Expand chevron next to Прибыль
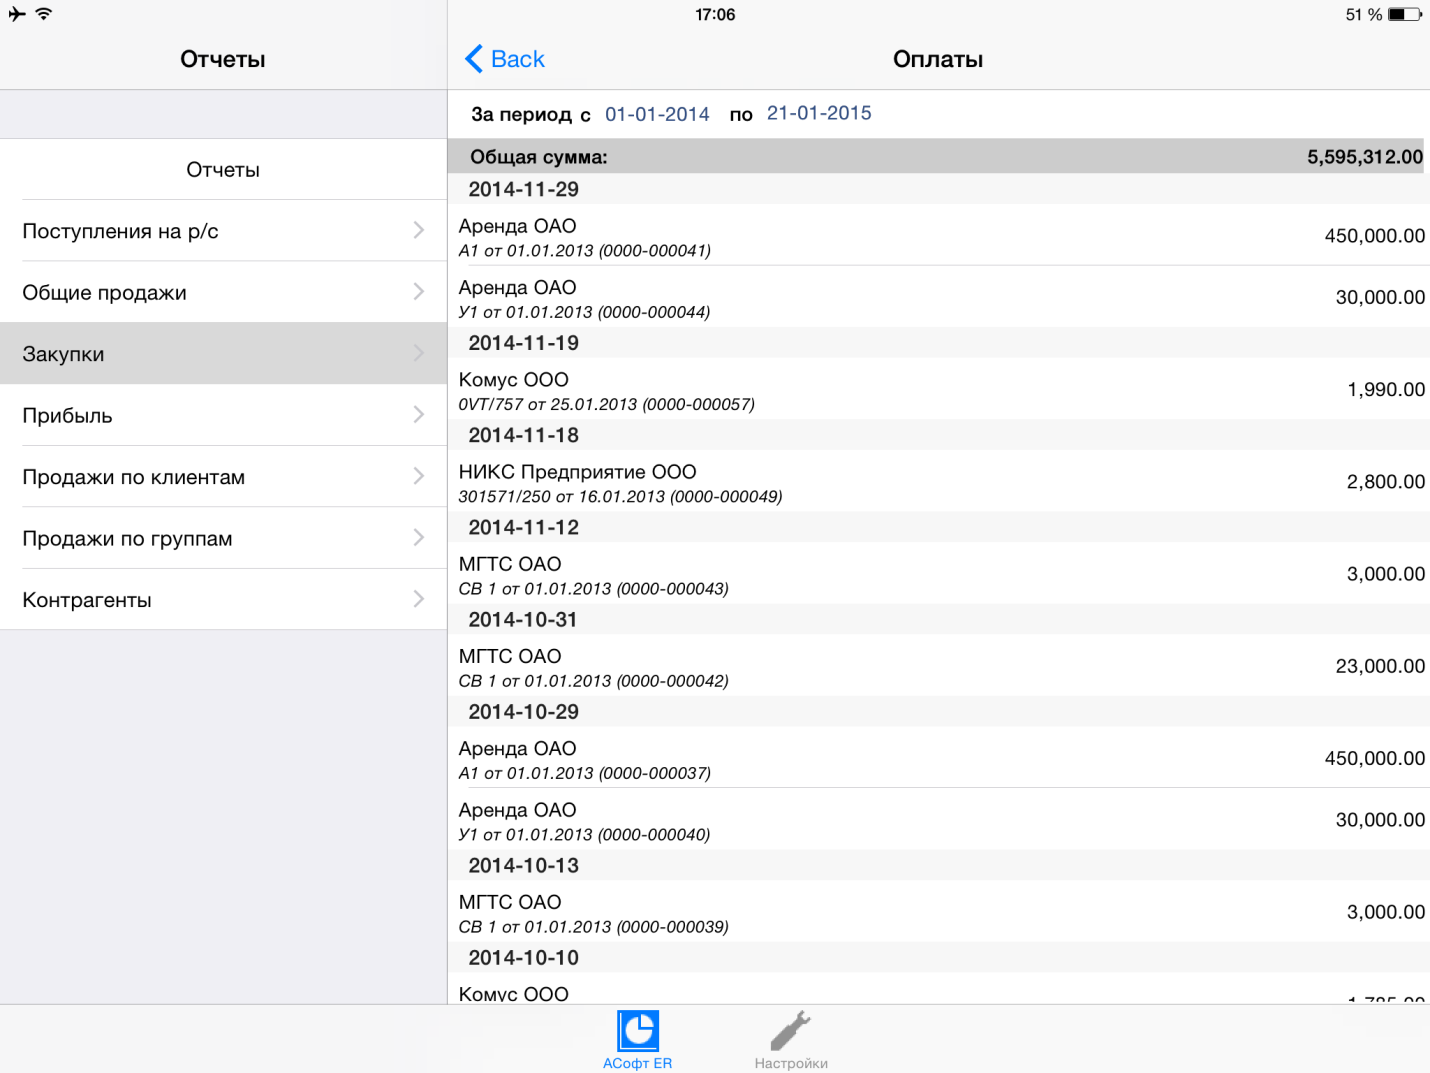 [x=419, y=415]
